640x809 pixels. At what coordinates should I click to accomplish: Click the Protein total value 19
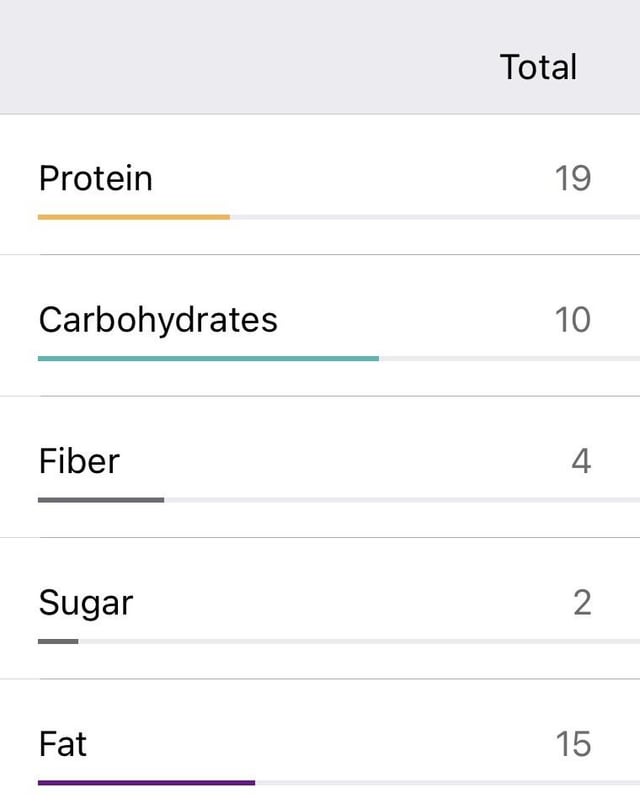point(573,179)
